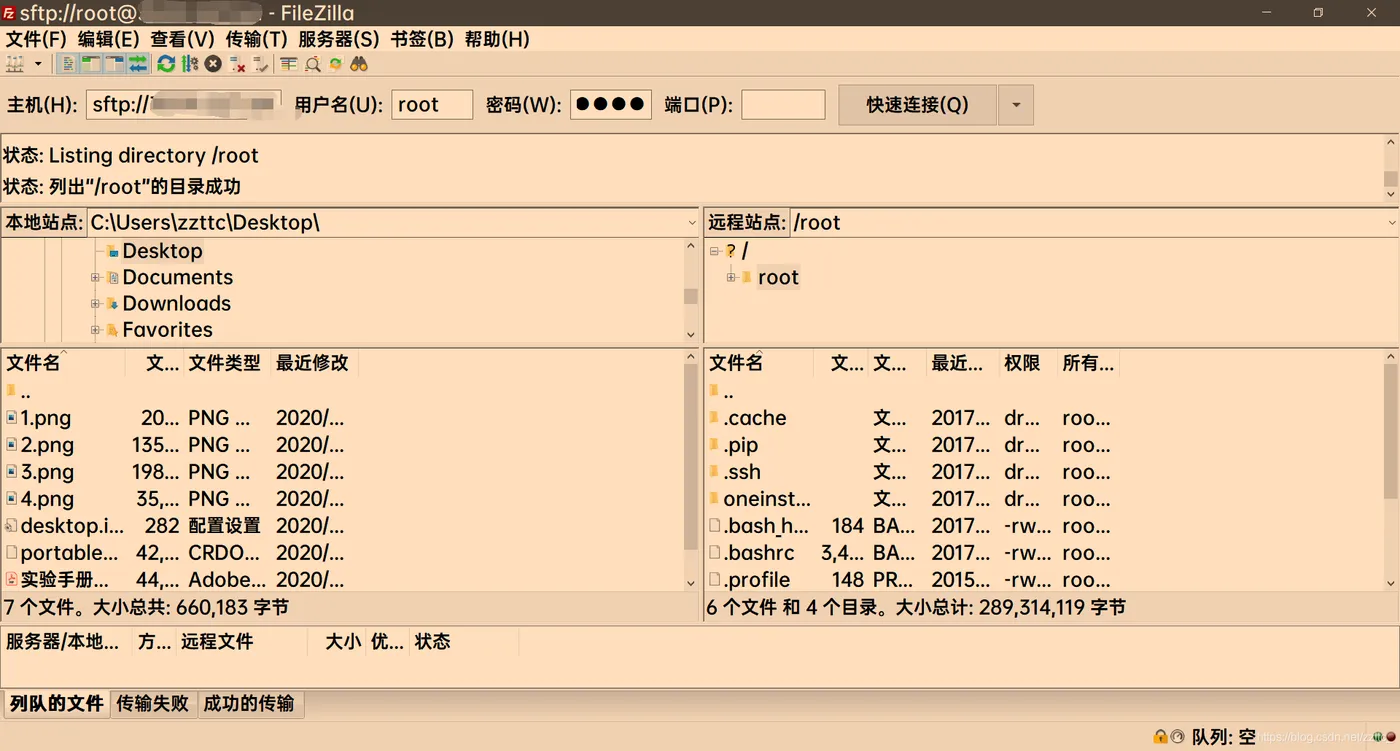Switch to the 成功的传输 tab
Screen dimensions: 1400x751
point(249,703)
